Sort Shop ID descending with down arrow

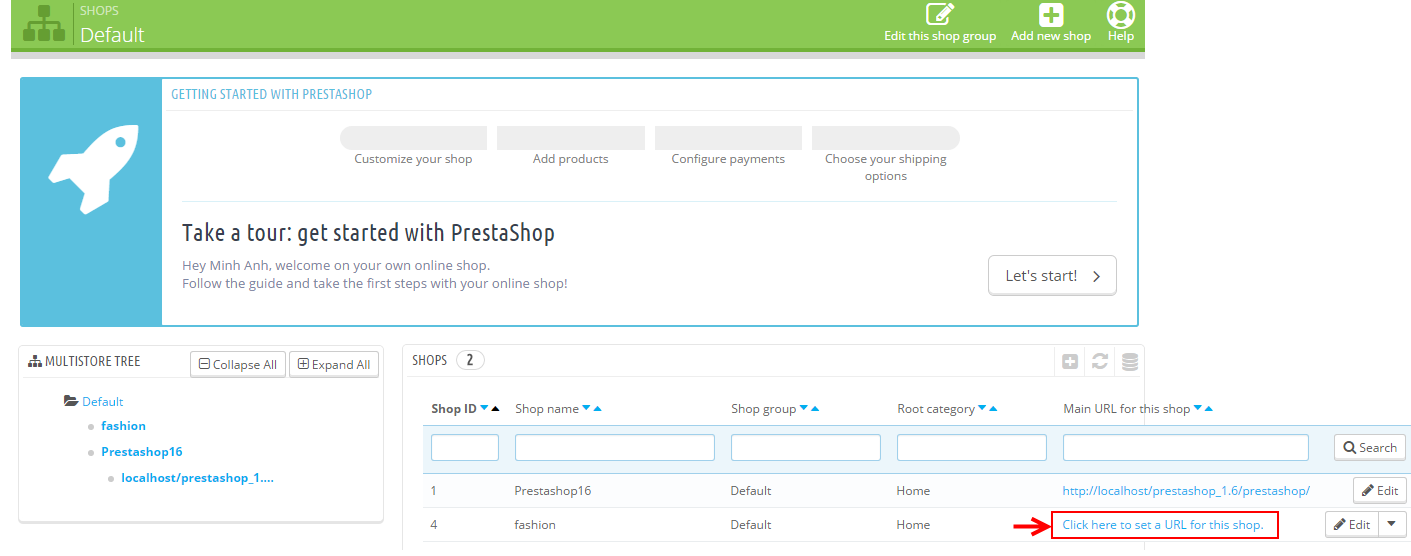tap(484, 408)
